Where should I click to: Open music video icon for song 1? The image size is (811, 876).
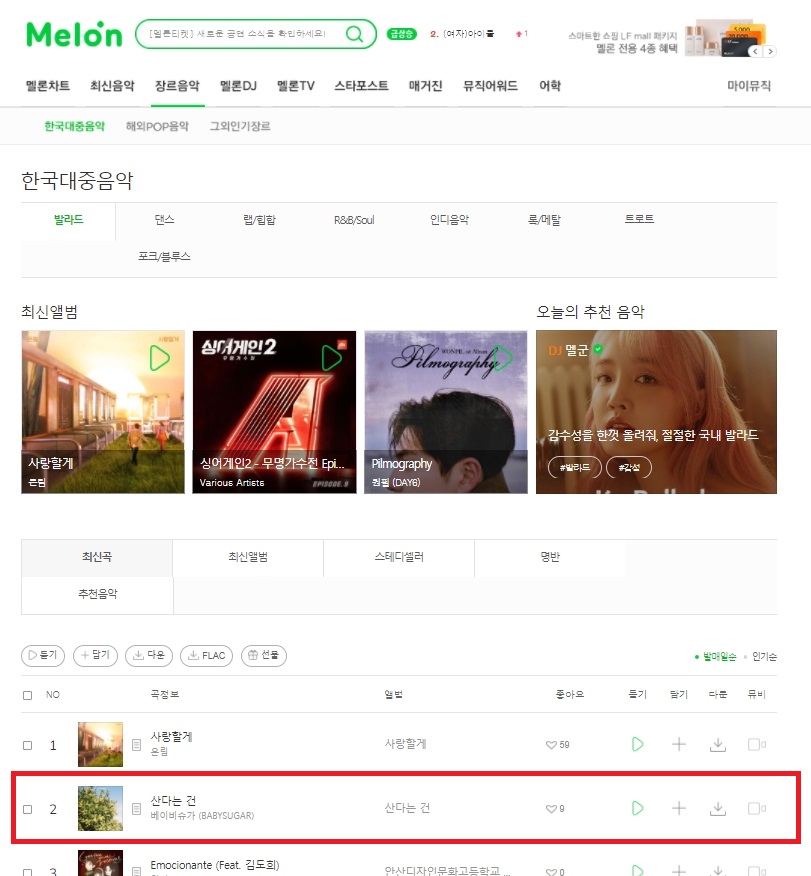[756, 744]
